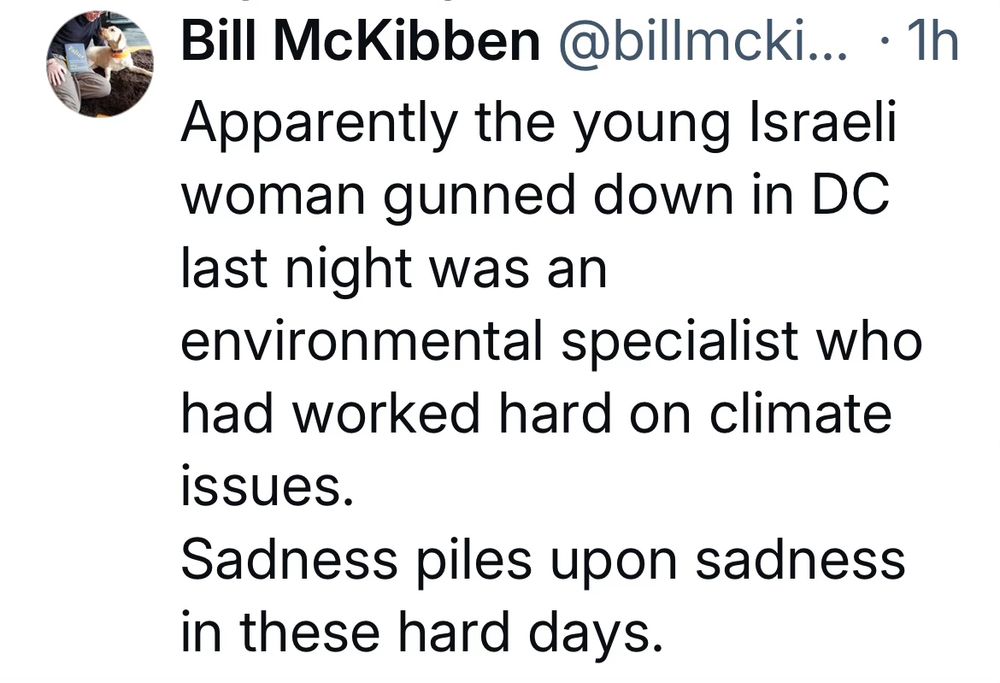Click the final line "in these hard days."
This screenshot has width=1000, height=683.
click(x=422, y=630)
